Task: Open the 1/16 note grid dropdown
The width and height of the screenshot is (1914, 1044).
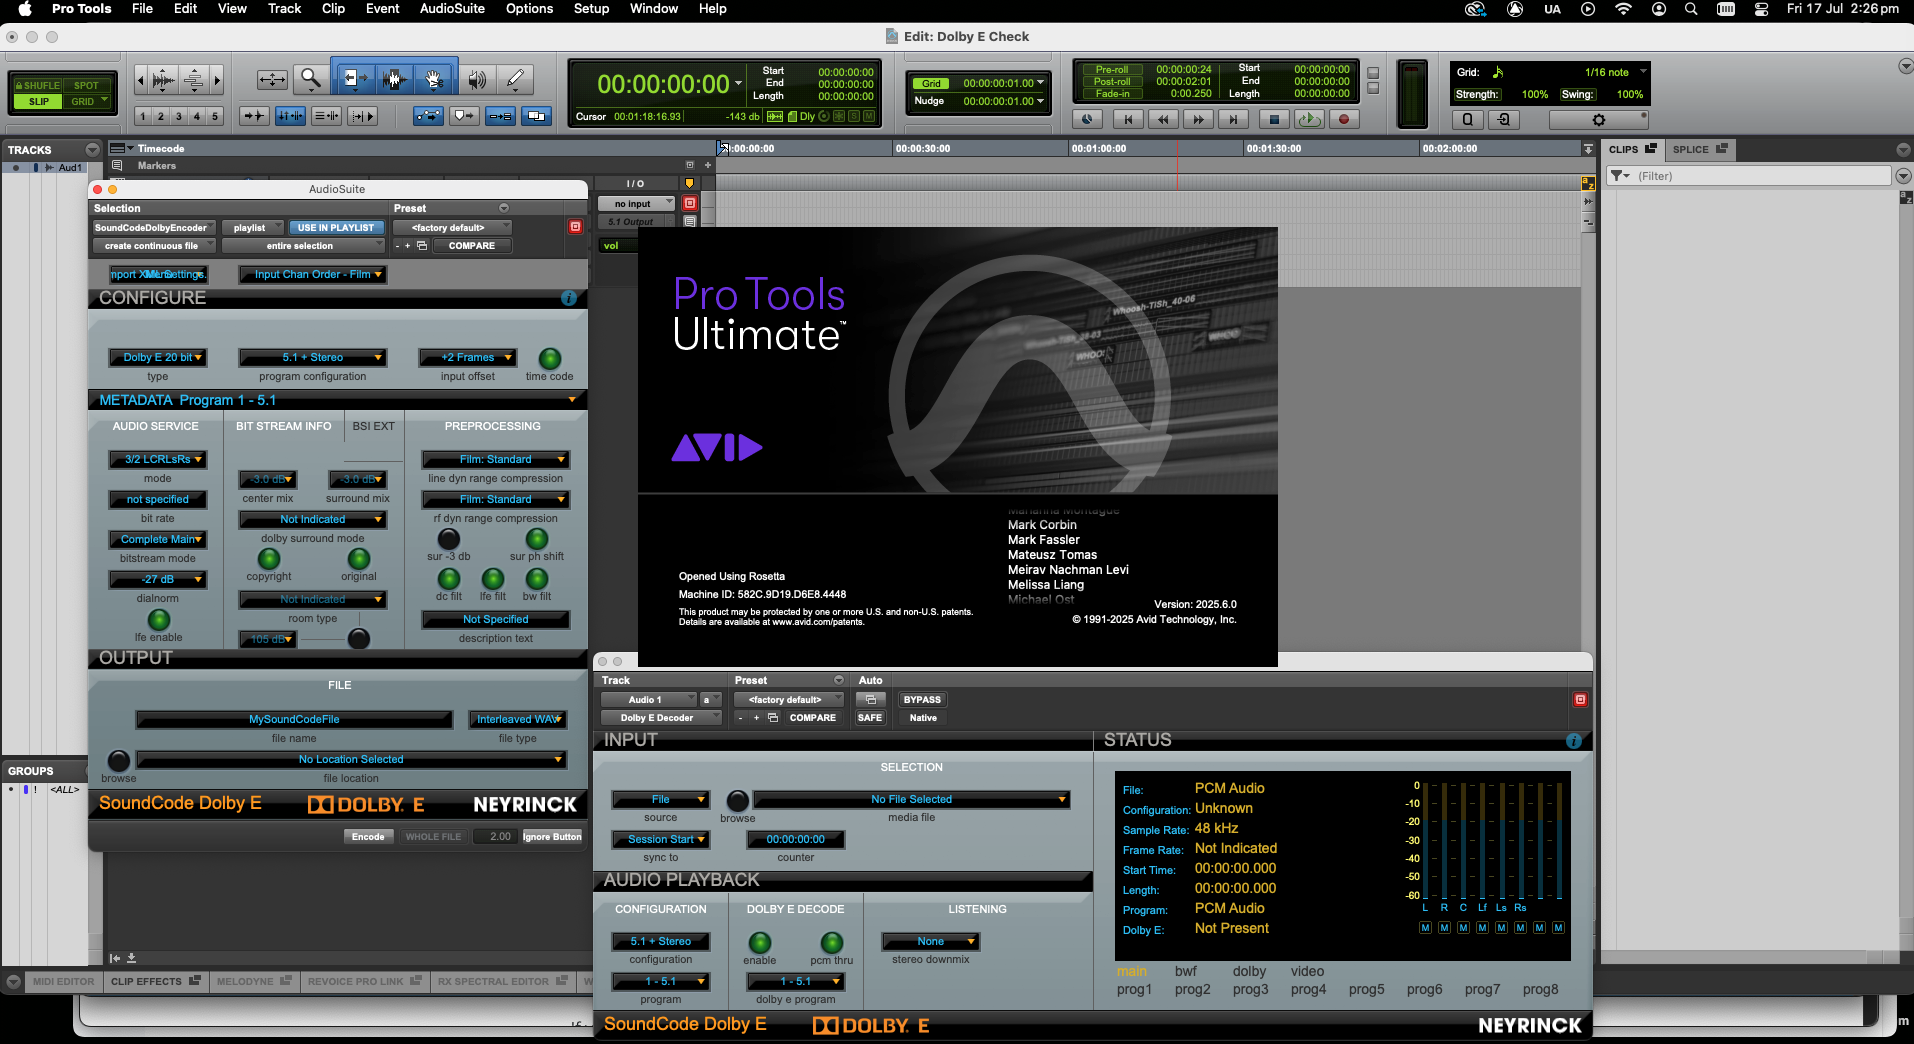Action: (1612, 72)
